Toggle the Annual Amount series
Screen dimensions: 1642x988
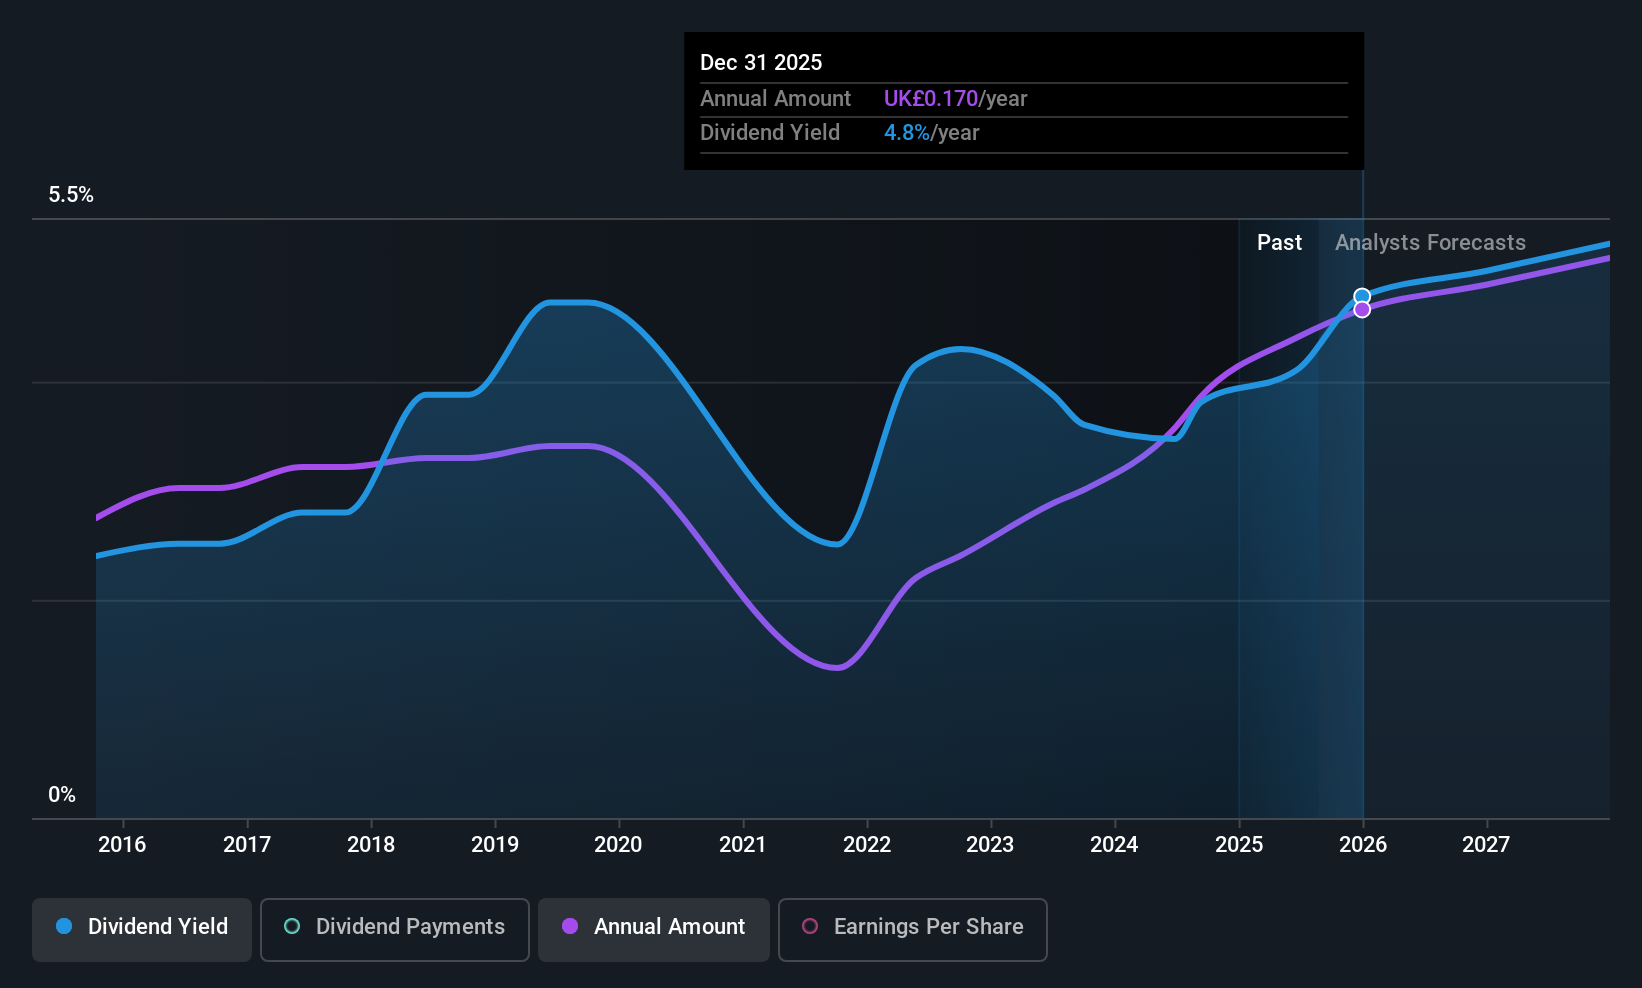coord(654,930)
